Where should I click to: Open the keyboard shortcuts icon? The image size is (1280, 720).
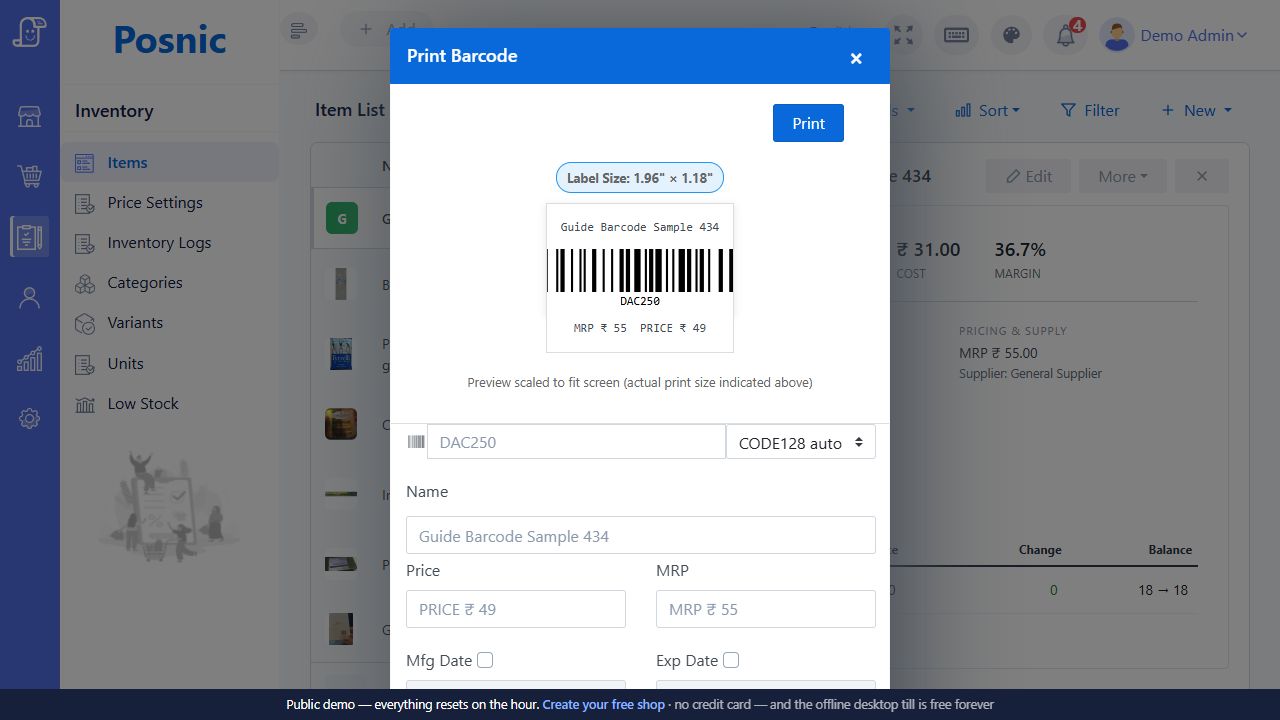coord(956,35)
